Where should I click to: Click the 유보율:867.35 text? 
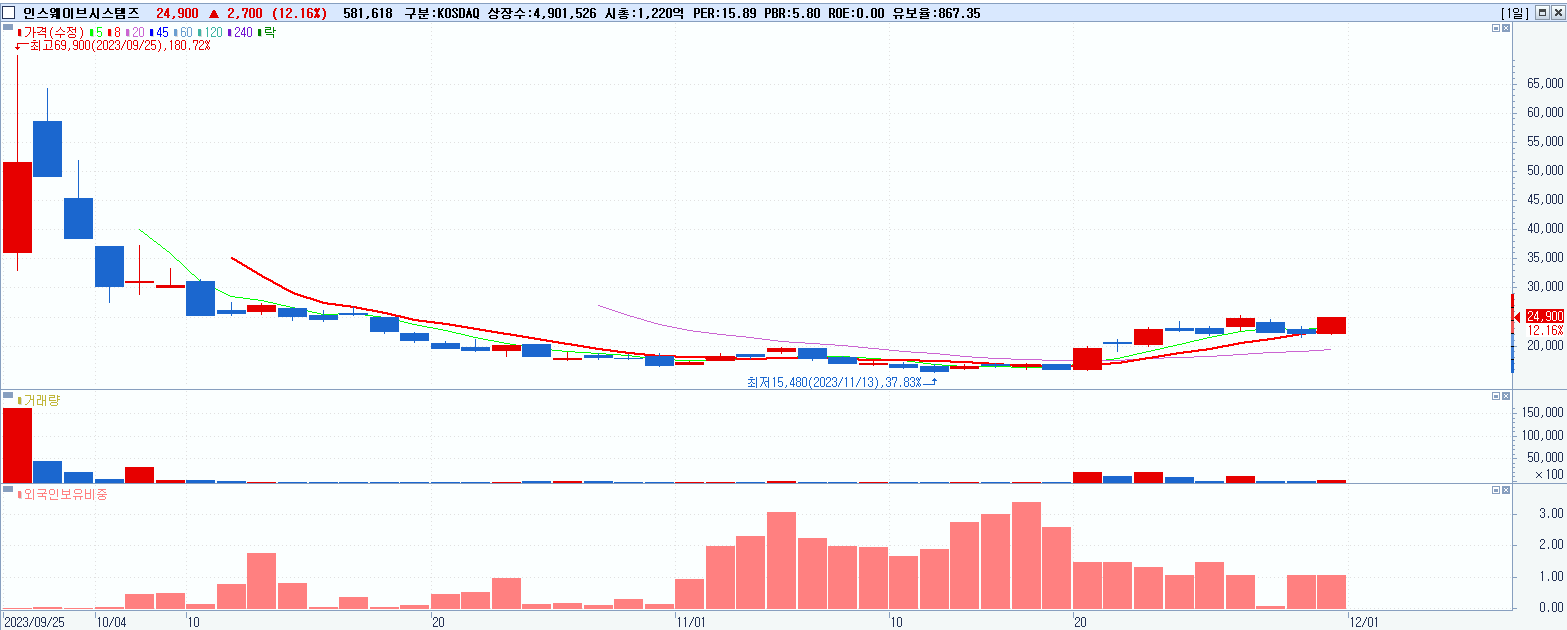click(936, 13)
